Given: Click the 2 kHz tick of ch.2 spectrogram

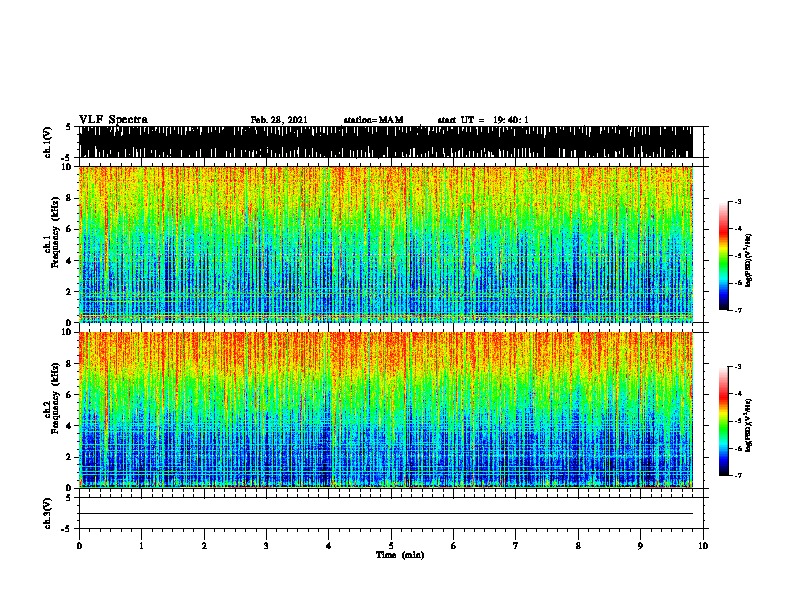Looking at the screenshot, I should coord(70,457).
